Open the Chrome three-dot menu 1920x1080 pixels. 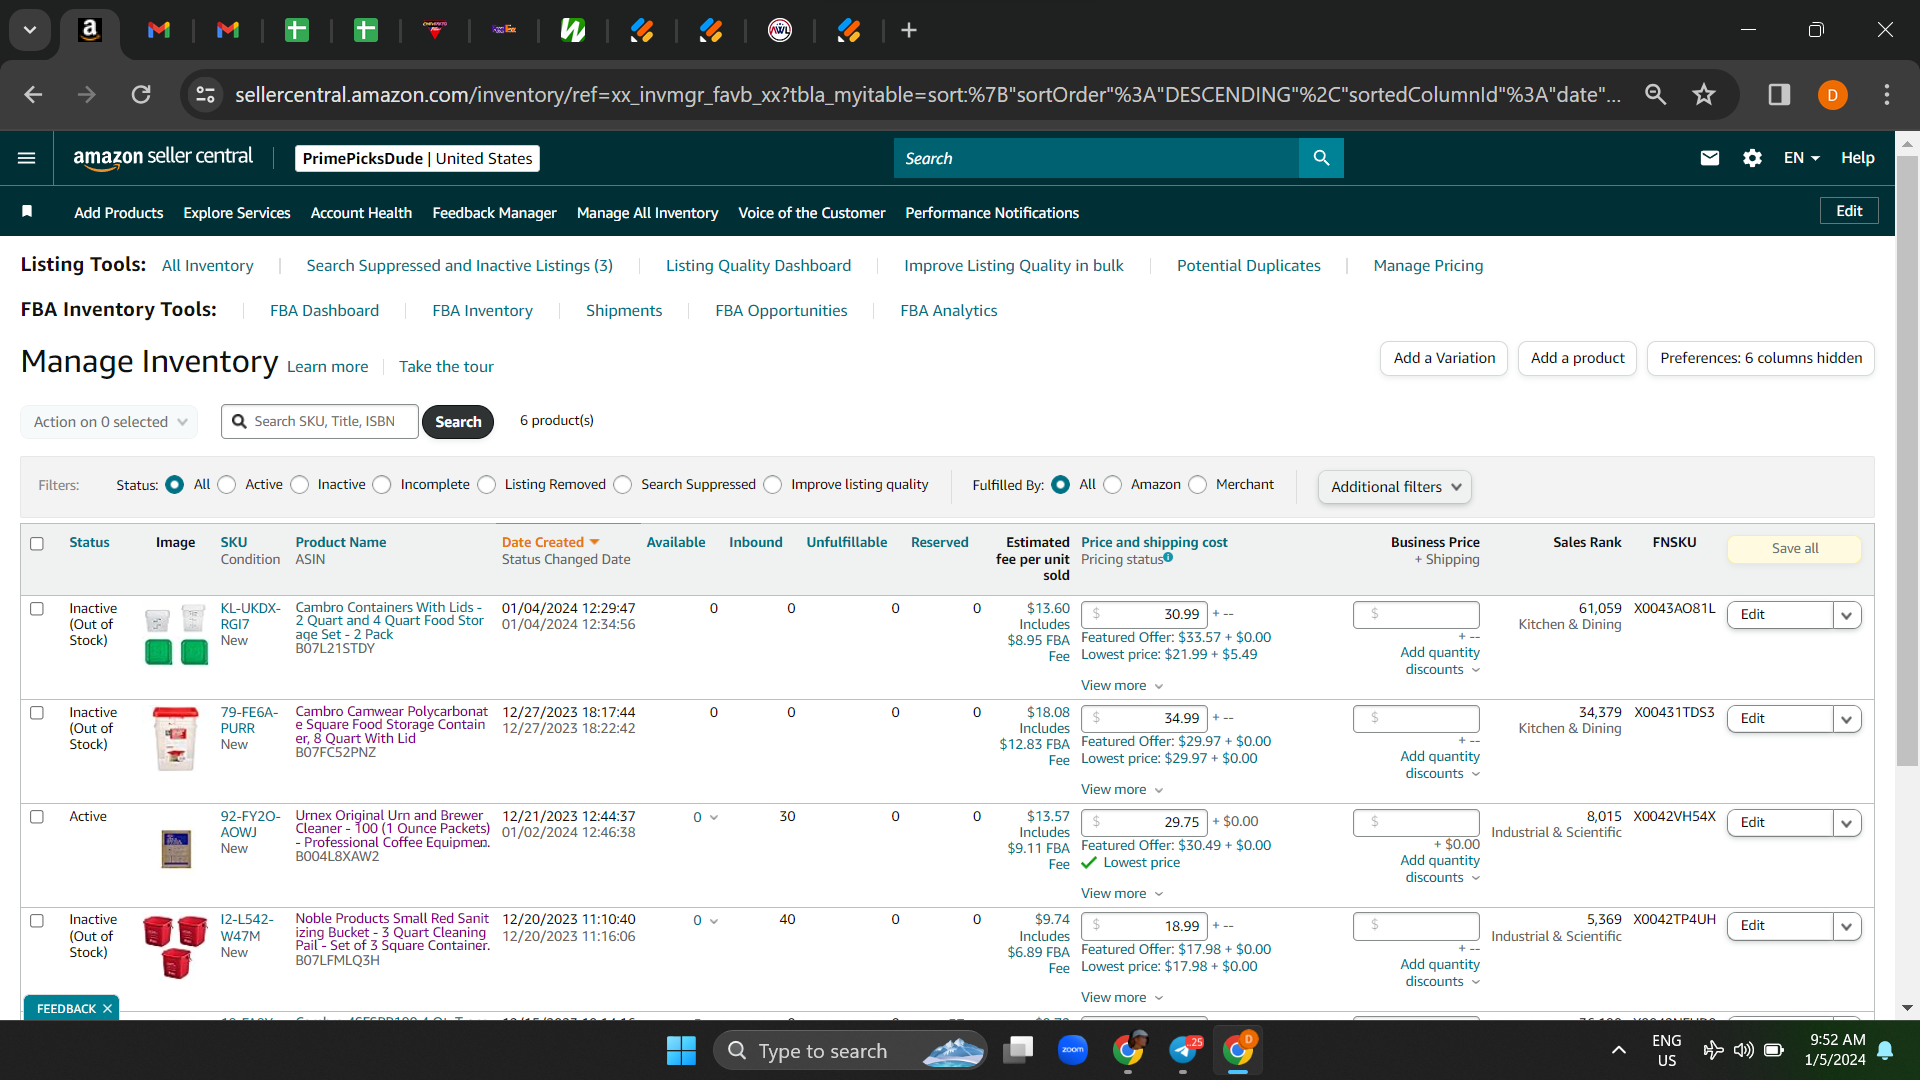click(x=1887, y=95)
